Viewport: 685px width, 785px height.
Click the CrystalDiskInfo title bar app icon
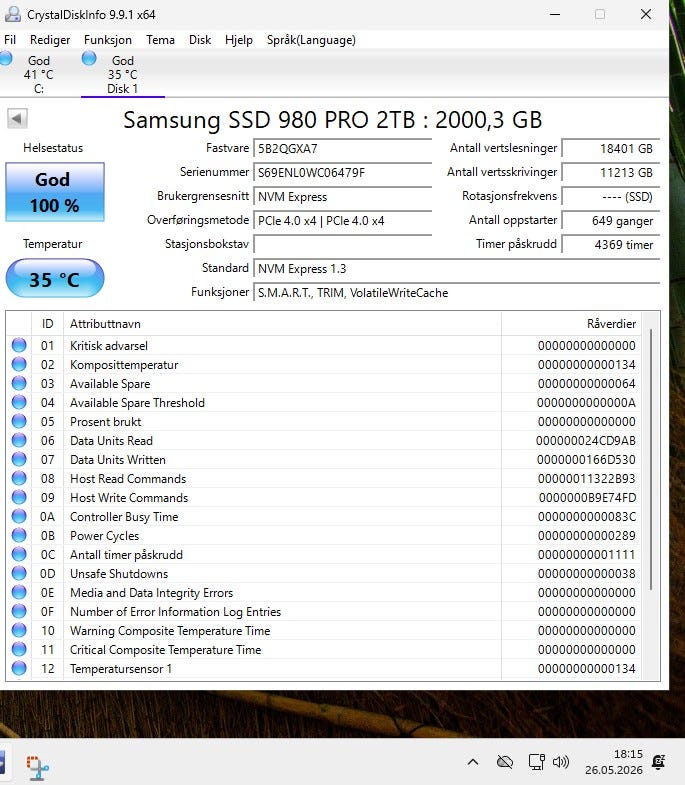click(x=13, y=14)
